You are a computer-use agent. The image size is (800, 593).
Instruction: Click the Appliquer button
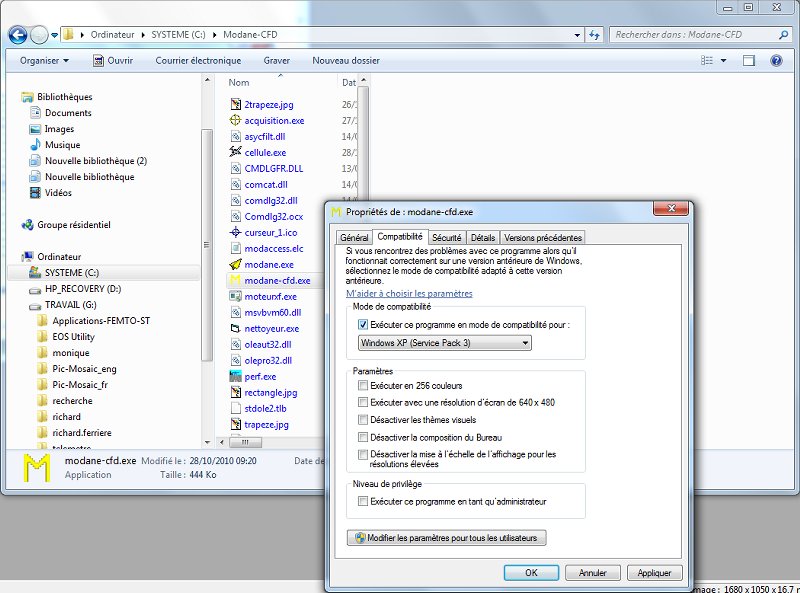pyautogui.click(x=654, y=573)
